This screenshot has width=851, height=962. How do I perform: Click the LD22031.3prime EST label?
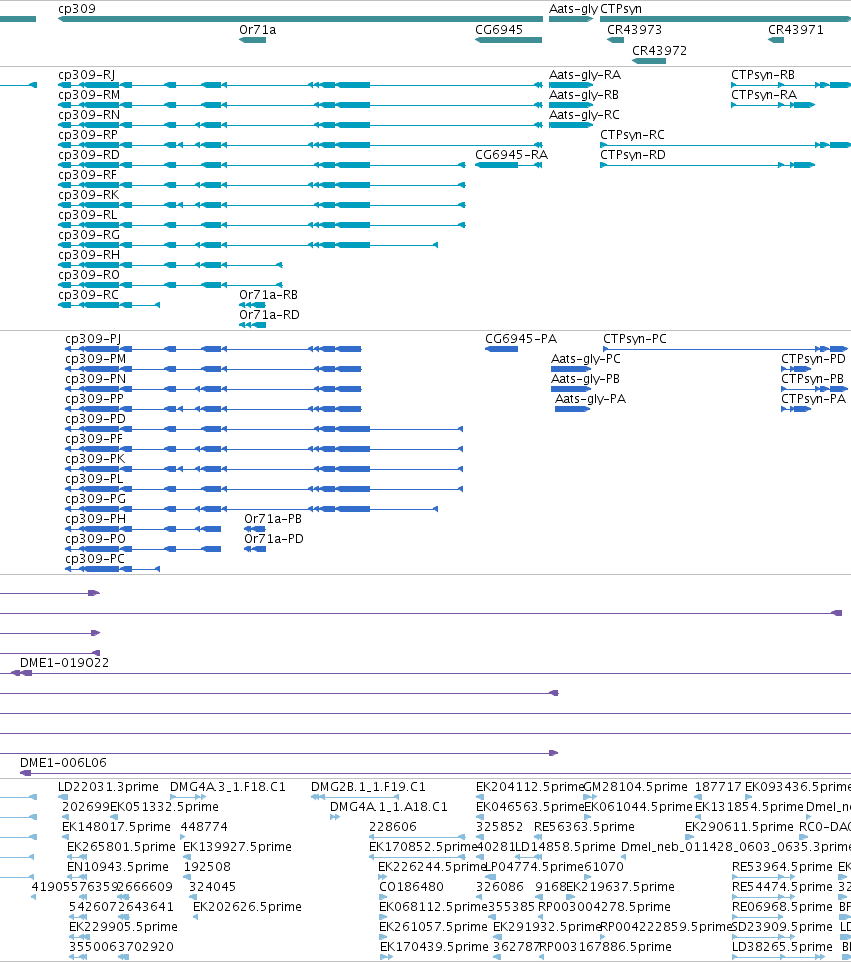point(108,787)
